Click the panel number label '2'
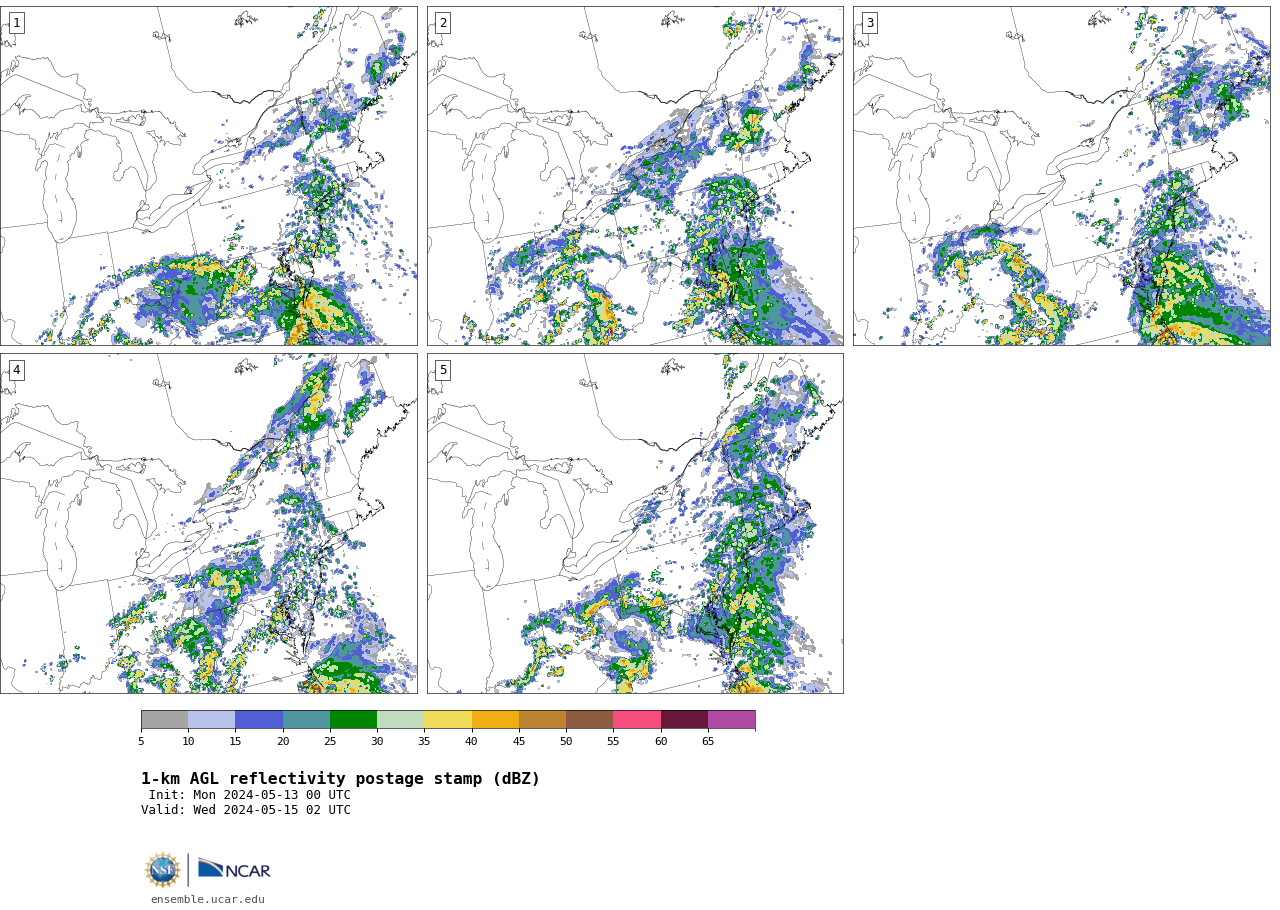Screen dimensions: 1280x910 click(443, 23)
